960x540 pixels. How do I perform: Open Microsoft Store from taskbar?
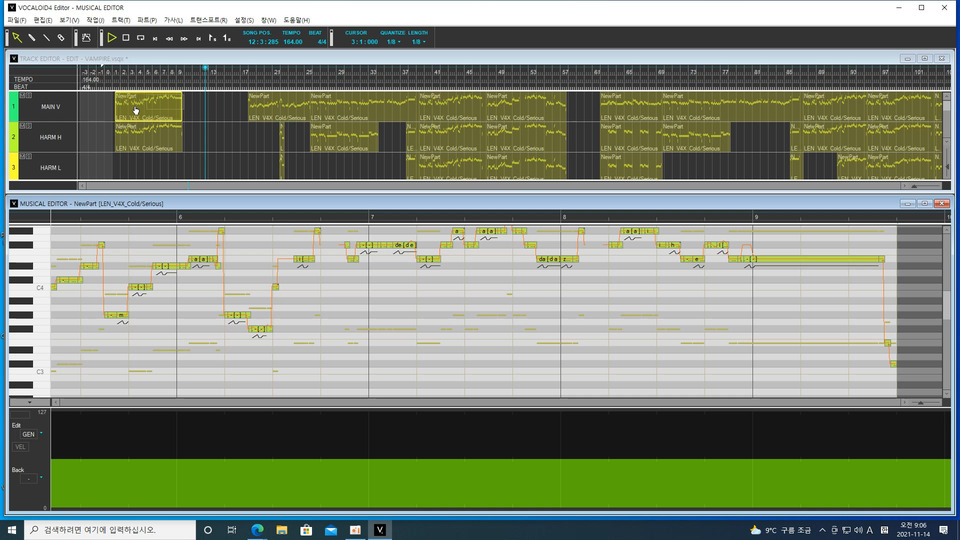(306, 530)
